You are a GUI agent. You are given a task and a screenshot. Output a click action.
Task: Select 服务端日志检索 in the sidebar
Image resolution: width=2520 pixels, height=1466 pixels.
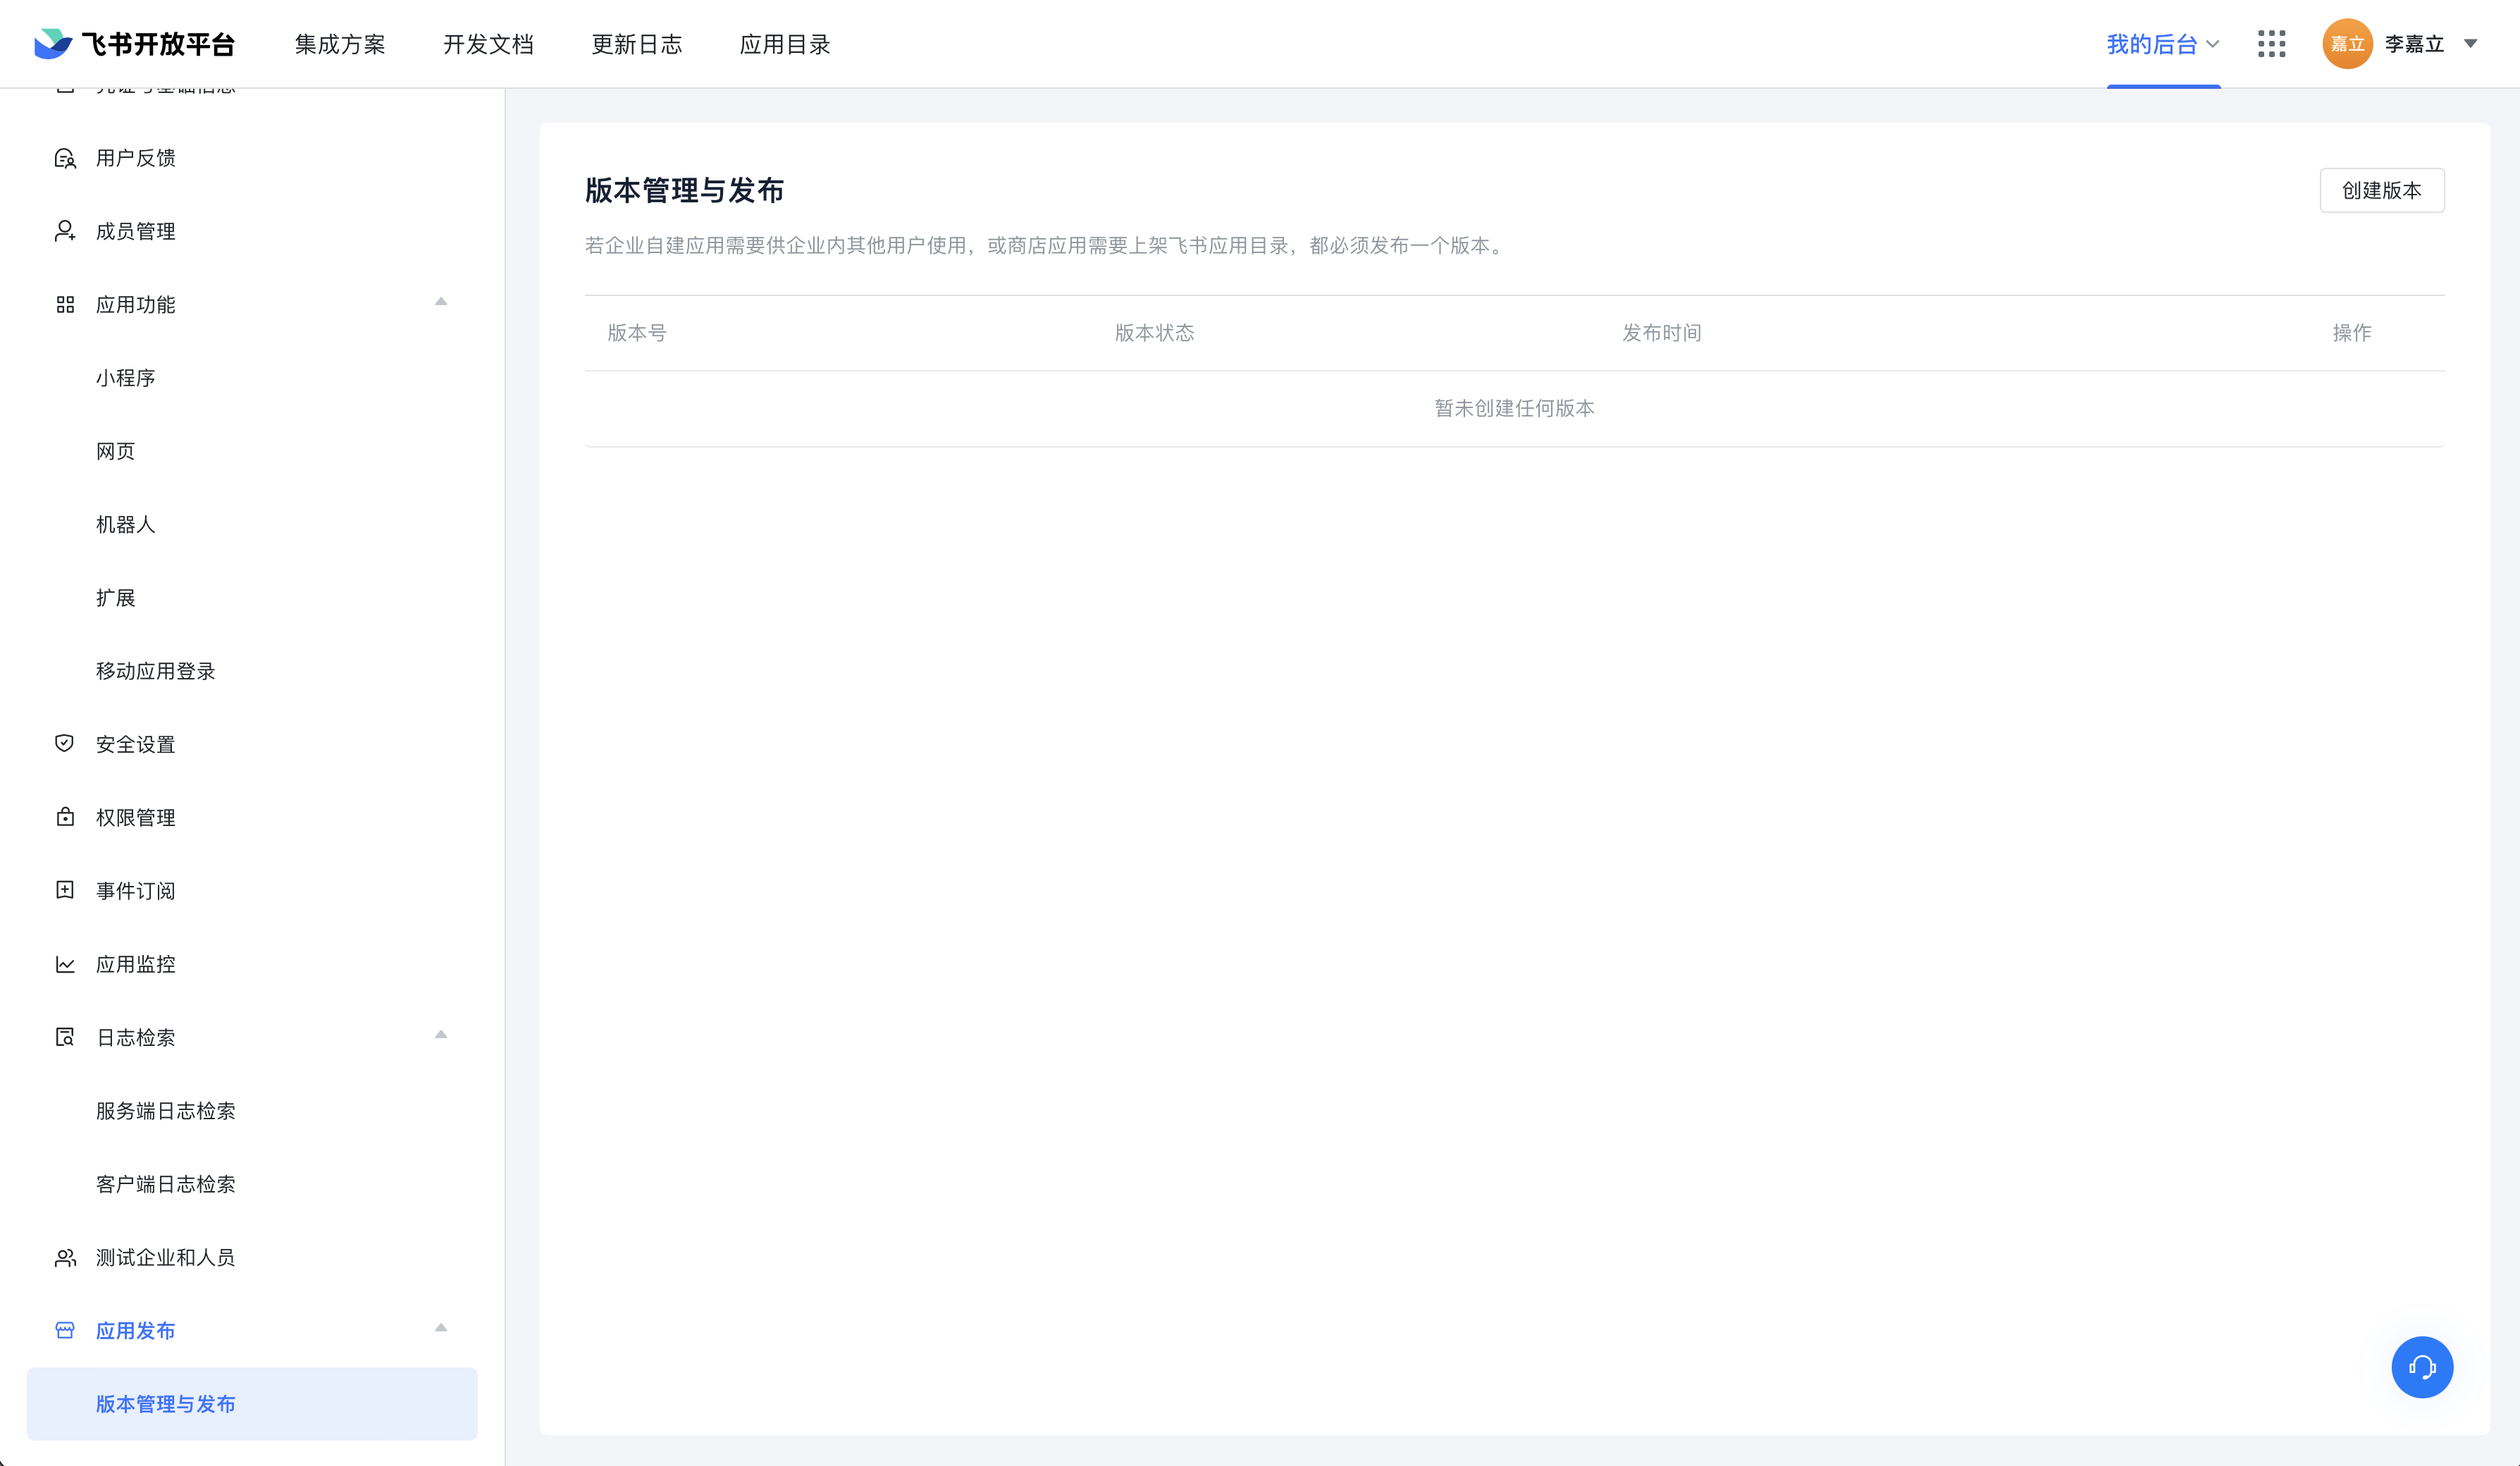(x=165, y=1110)
